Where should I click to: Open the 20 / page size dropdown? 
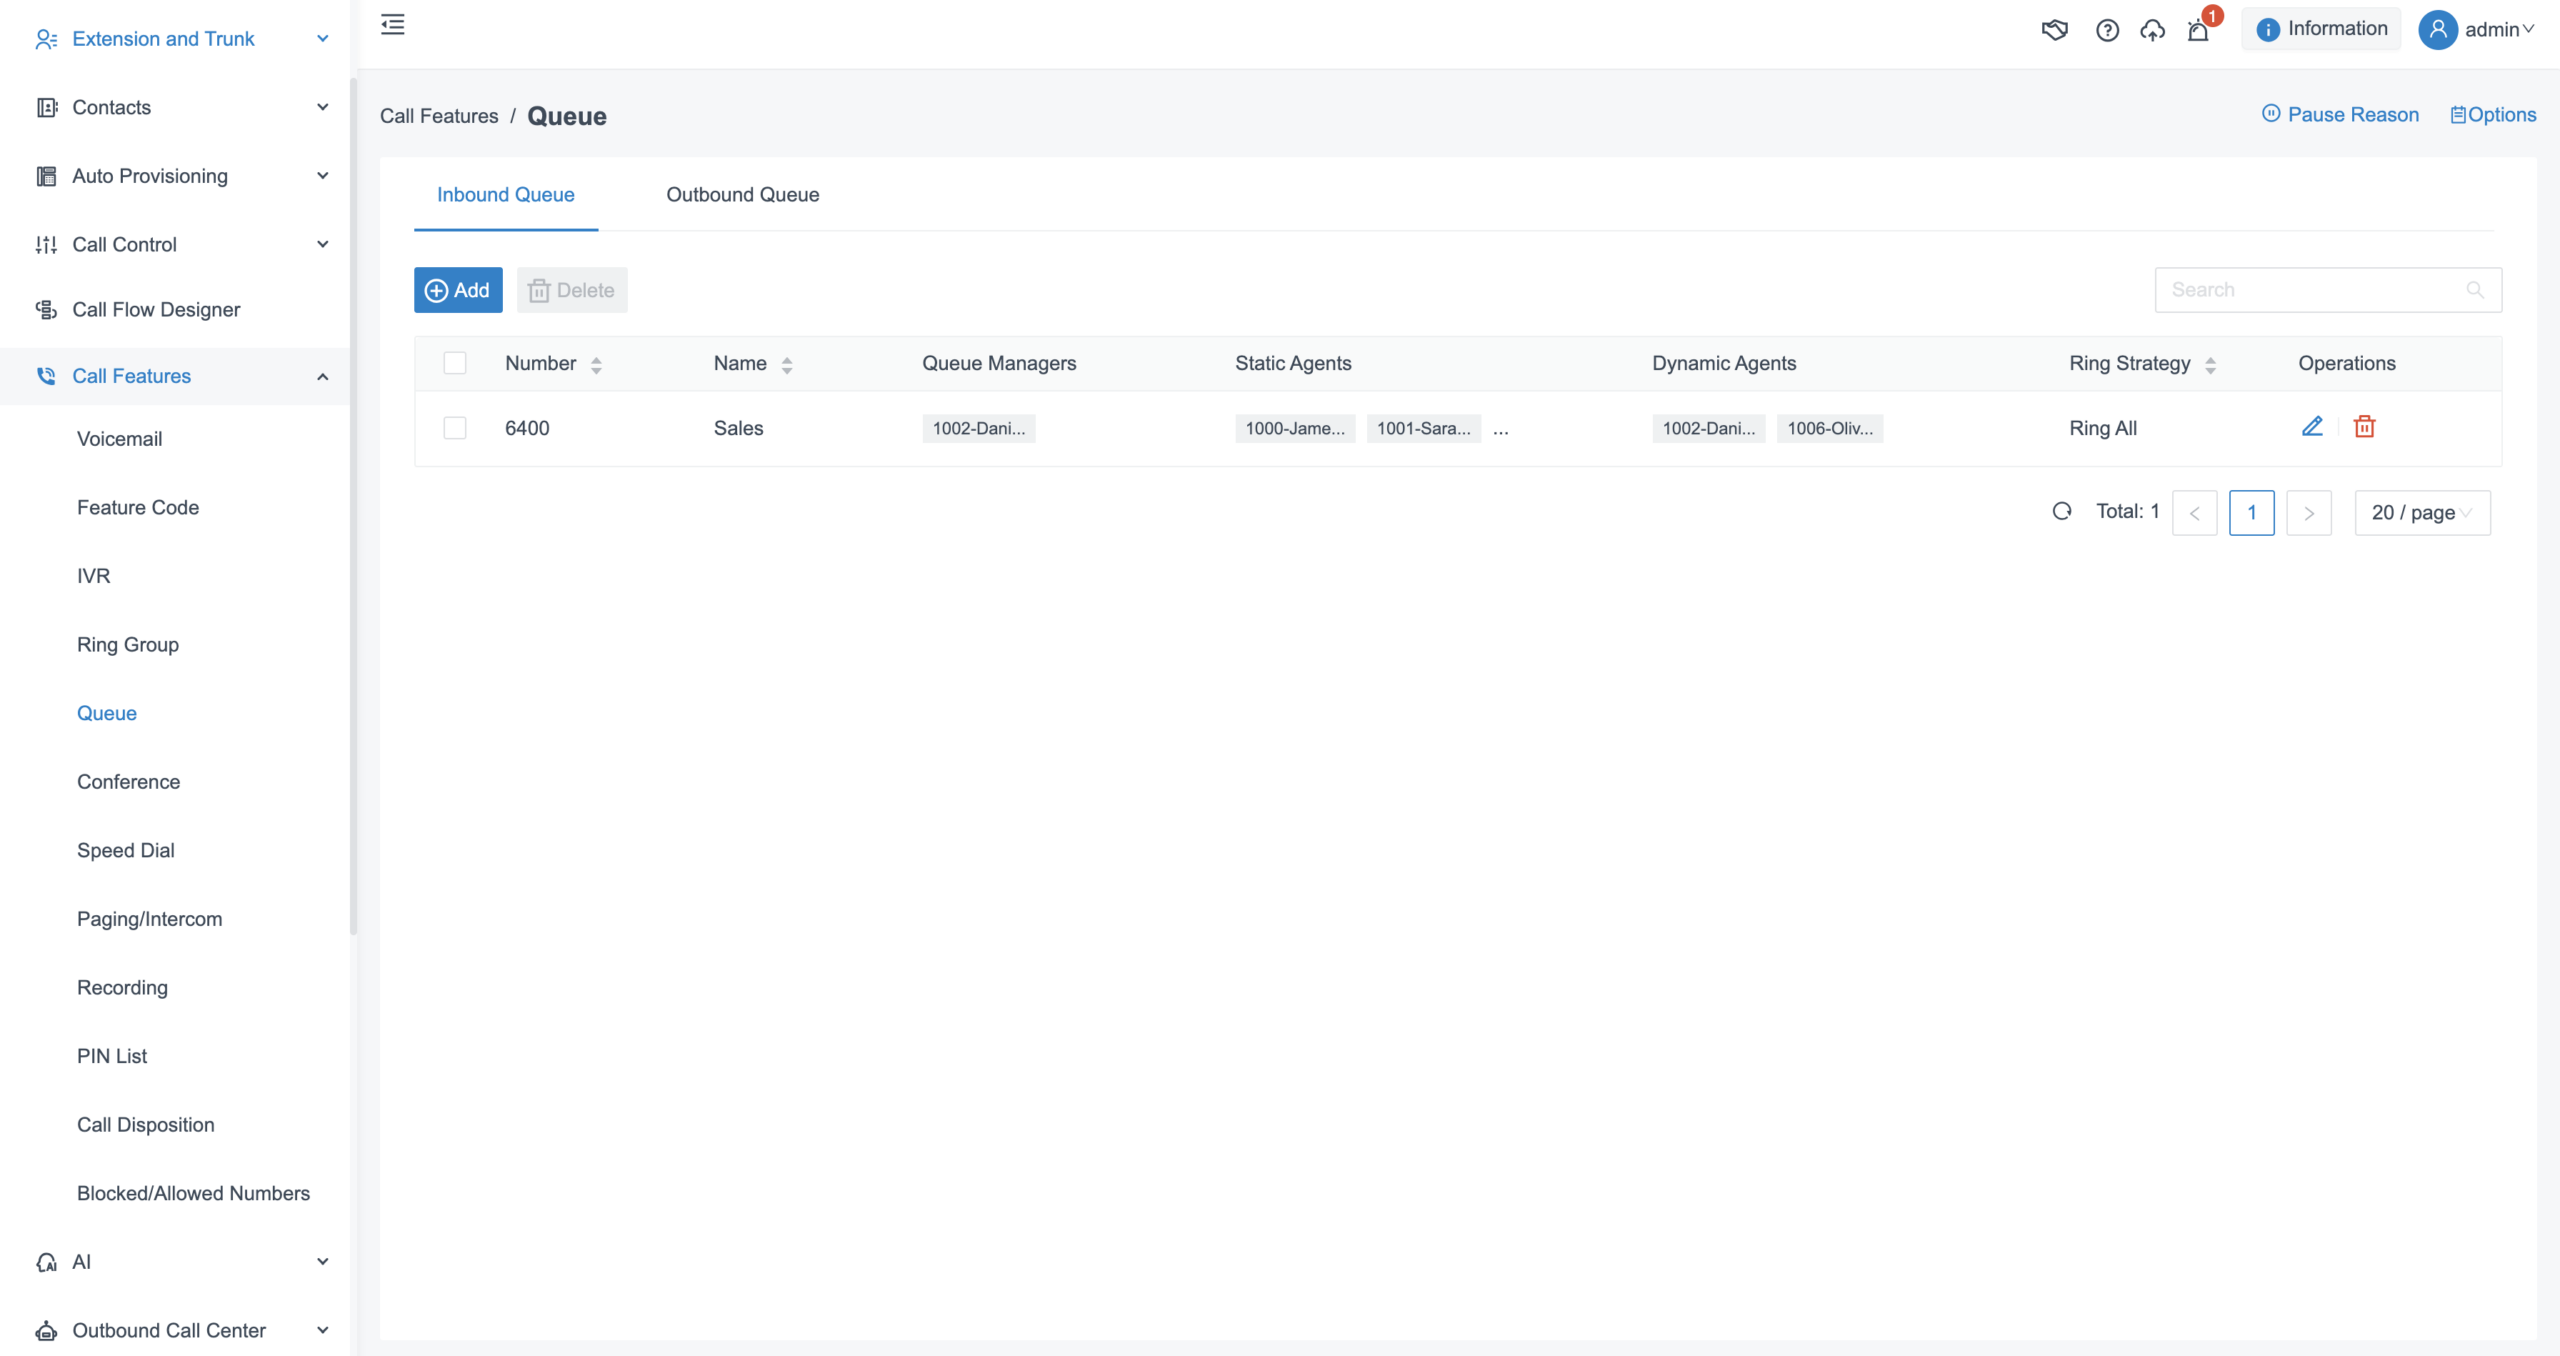click(x=2422, y=513)
